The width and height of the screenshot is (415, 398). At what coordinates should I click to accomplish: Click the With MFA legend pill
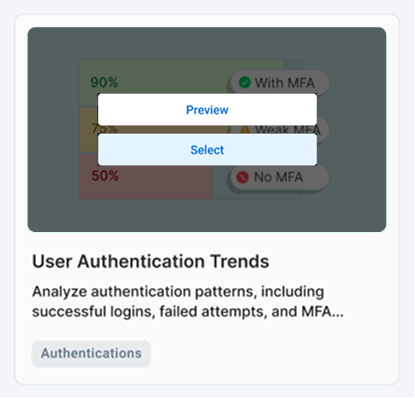pos(279,82)
